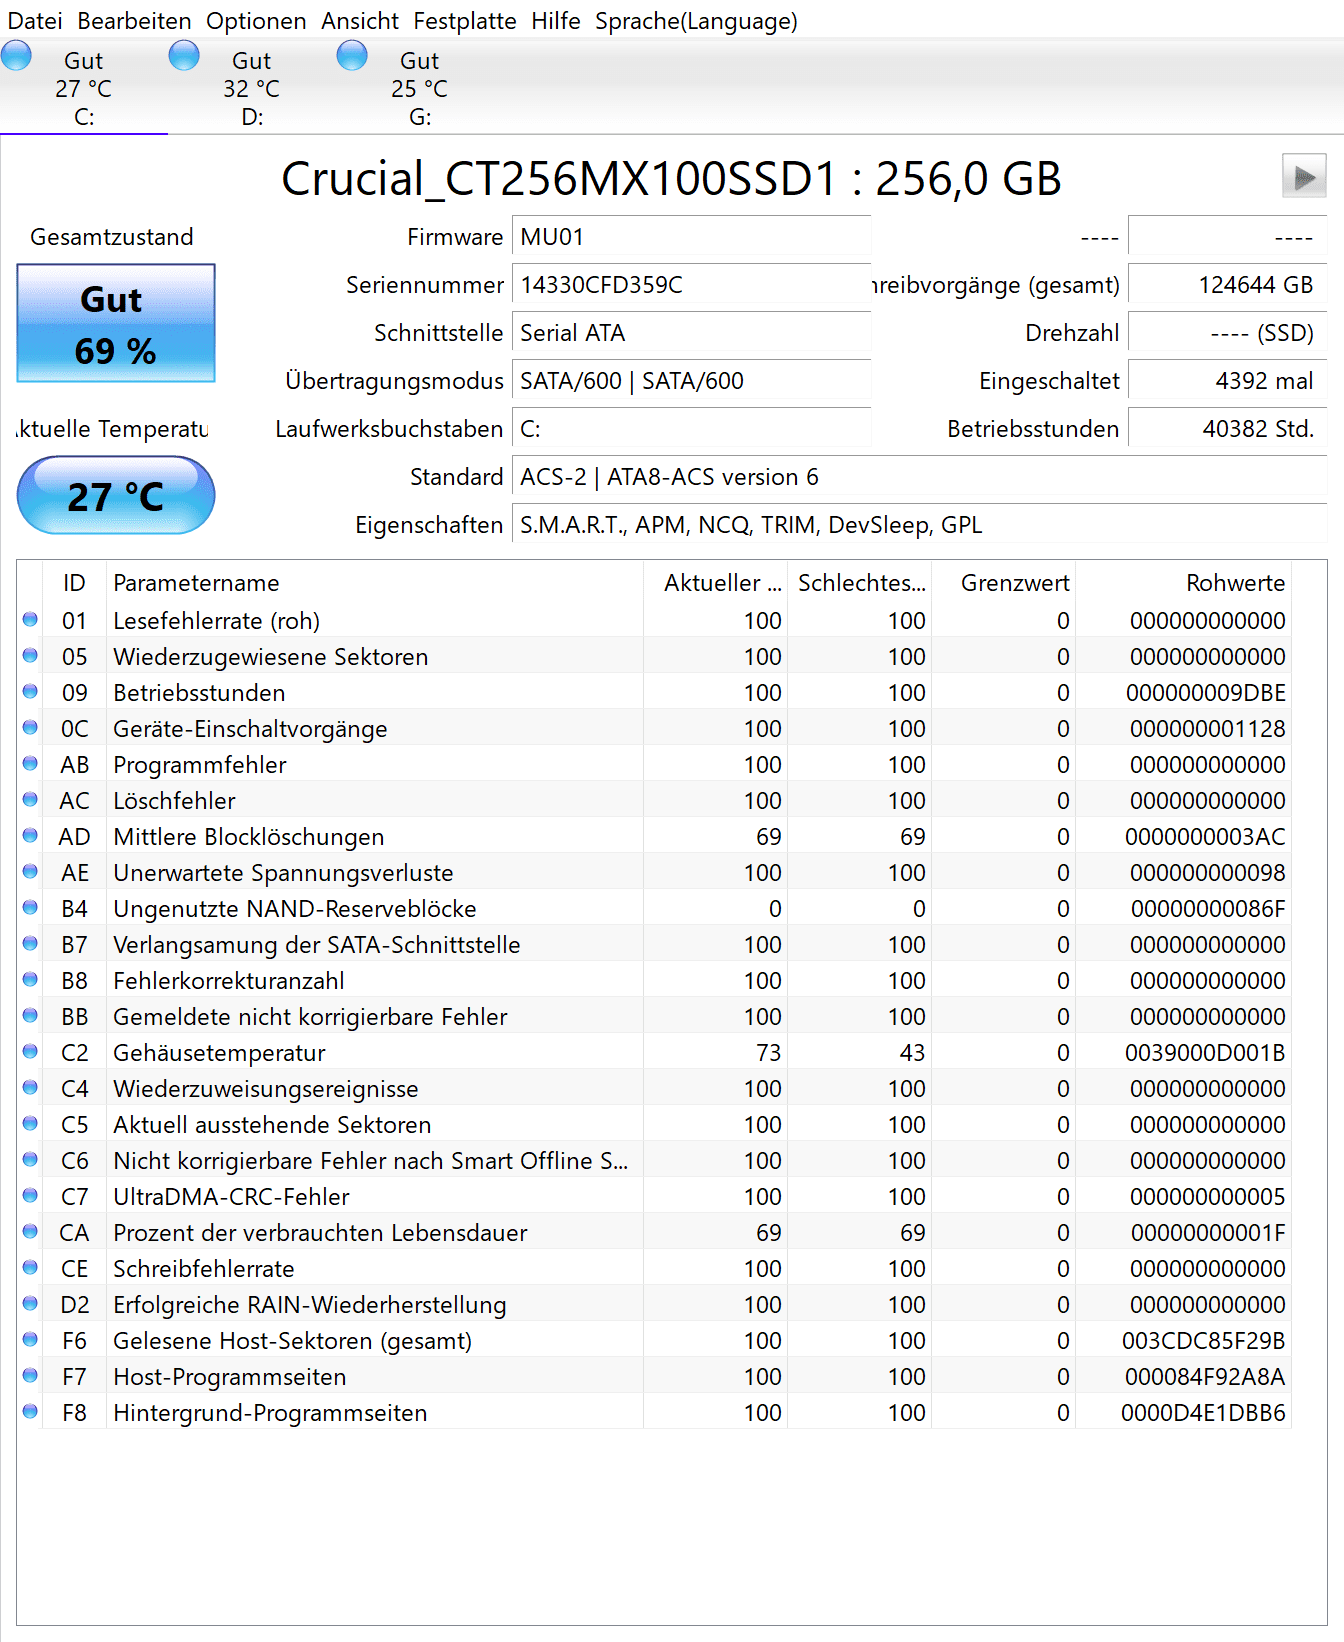Screen dimensions: 1344x1642
Task: Click status icon of row AC Löschfehler
Action: 30,800
